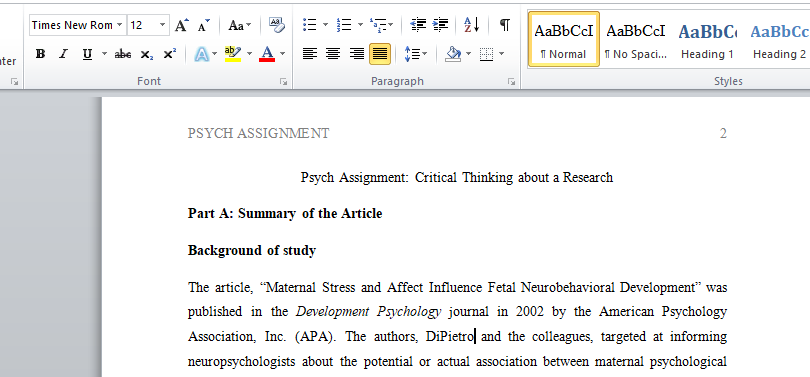This screenshot has width=810, height=377.
Task: Apply red font color
Action: pyautogui.click(x=267, y=54)
